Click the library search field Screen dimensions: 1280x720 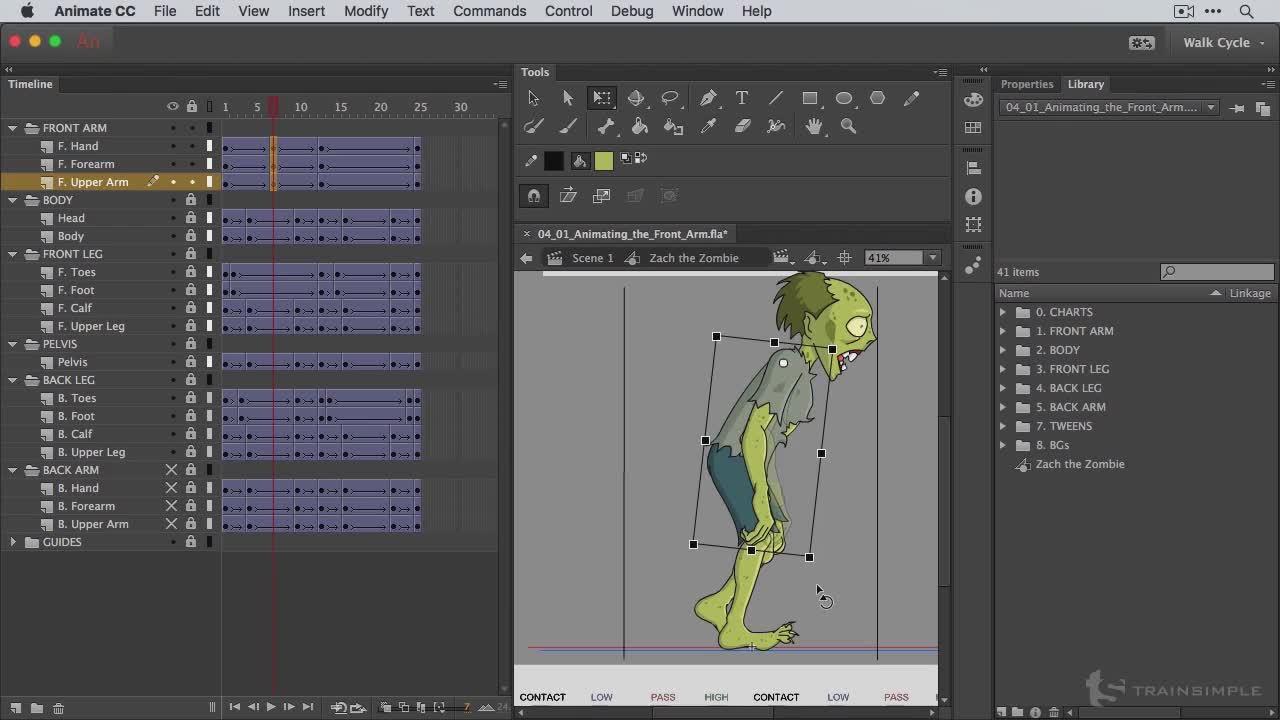point(1218,272)
